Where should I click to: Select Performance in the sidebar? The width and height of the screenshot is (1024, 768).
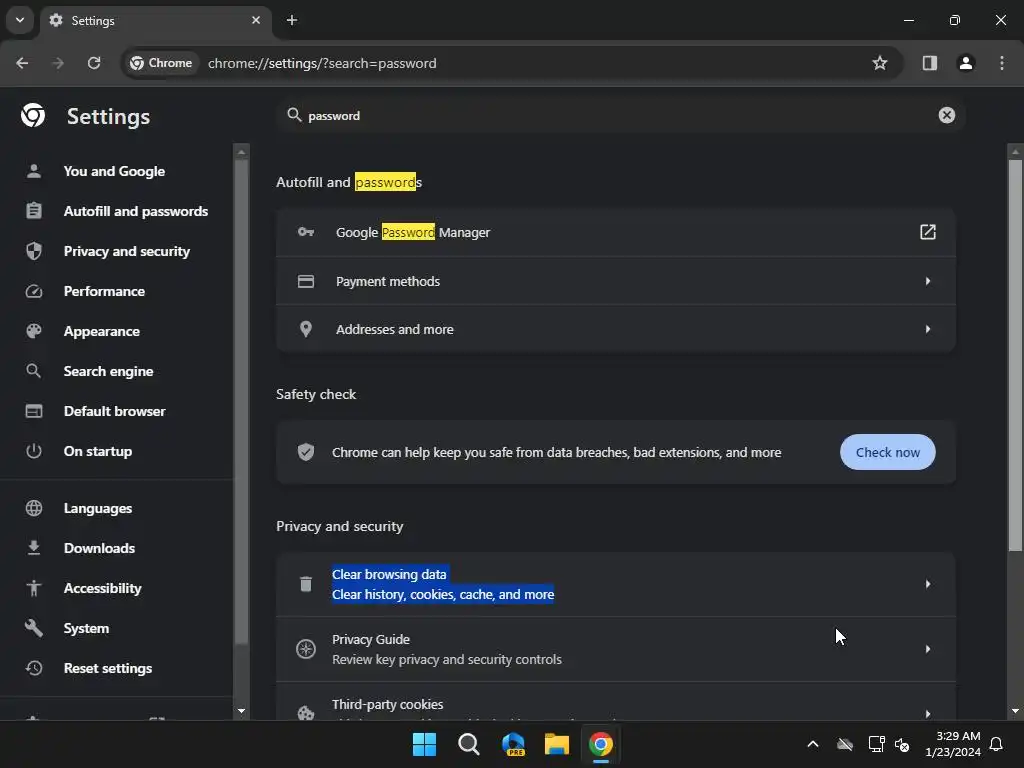(104, 291)
